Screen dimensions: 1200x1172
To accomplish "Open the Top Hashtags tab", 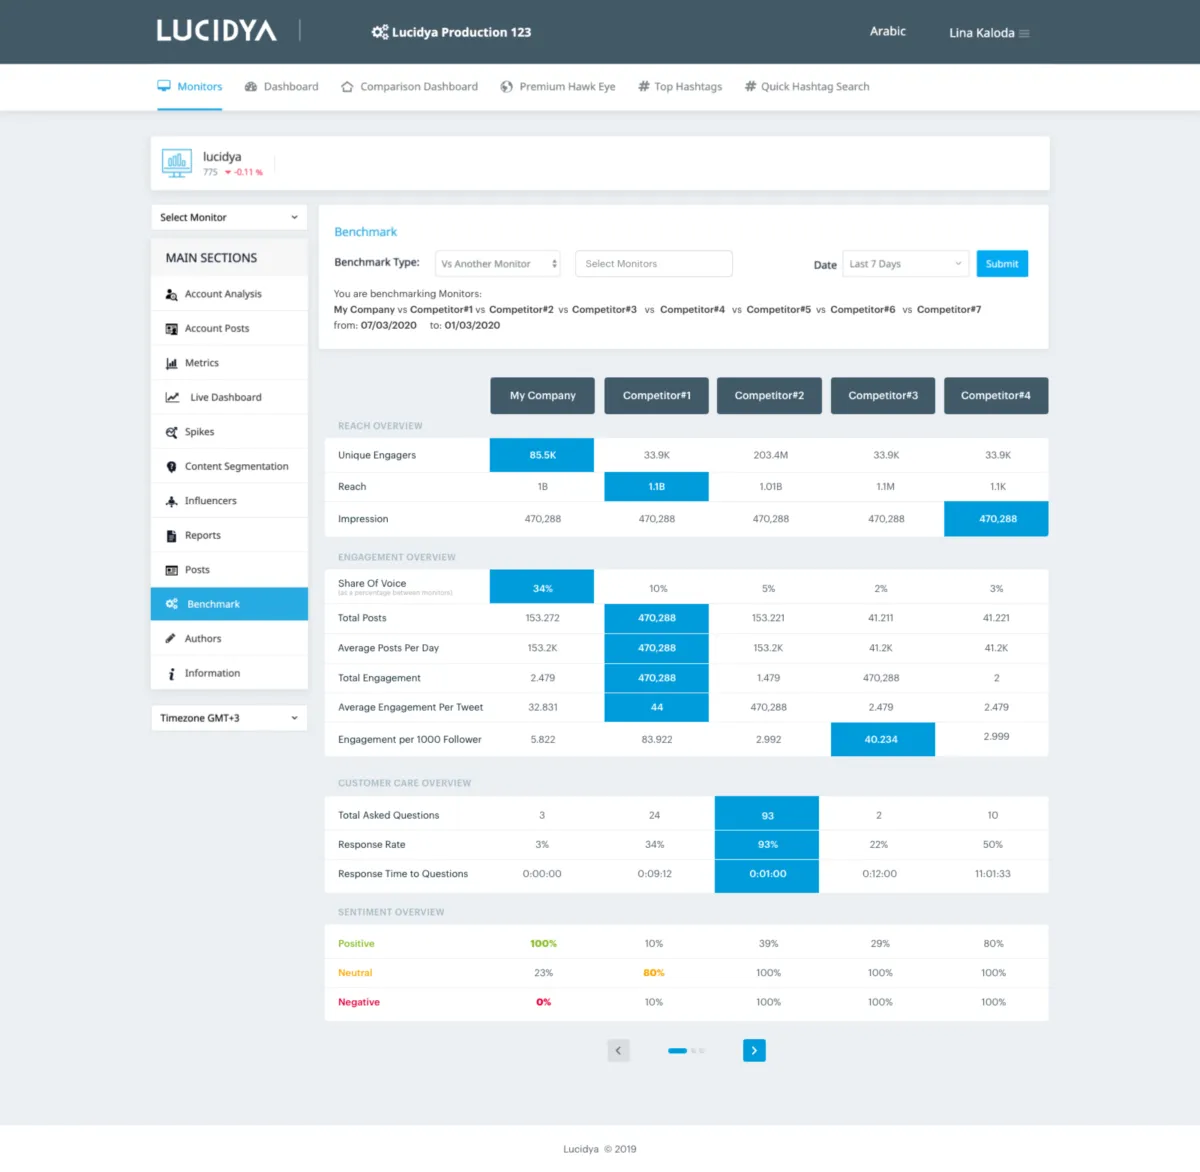I will click(681, 87).
